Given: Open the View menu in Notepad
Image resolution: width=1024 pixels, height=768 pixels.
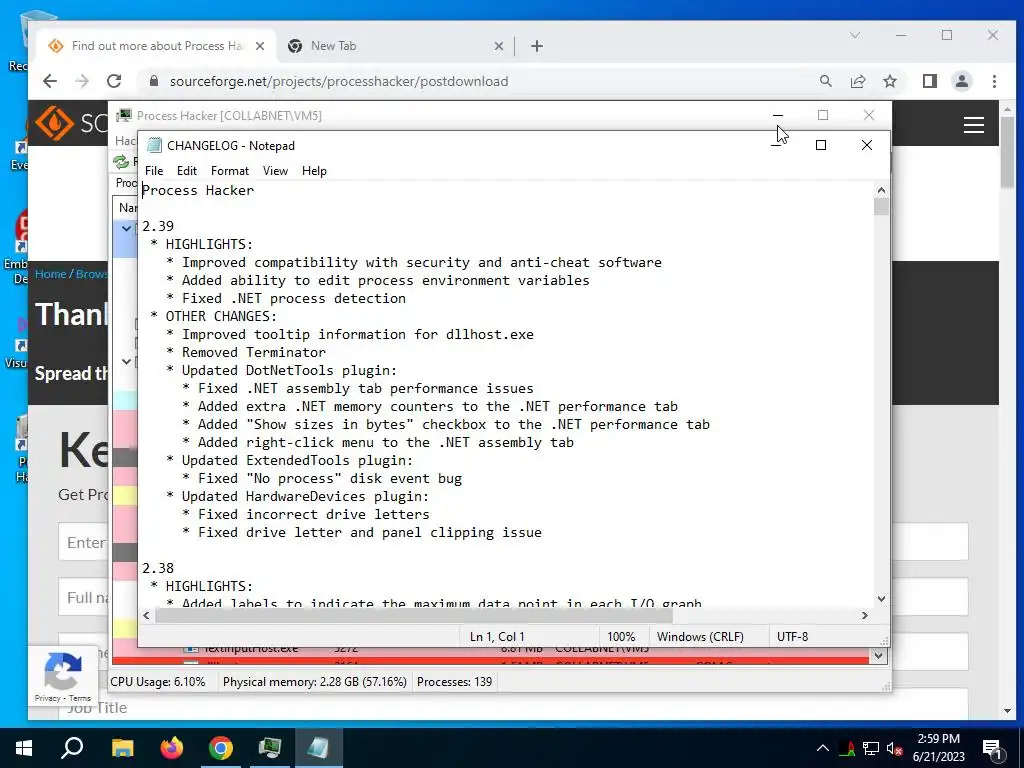Looking at the screenshot, I should pyautogui.click(x=275, y=170).
